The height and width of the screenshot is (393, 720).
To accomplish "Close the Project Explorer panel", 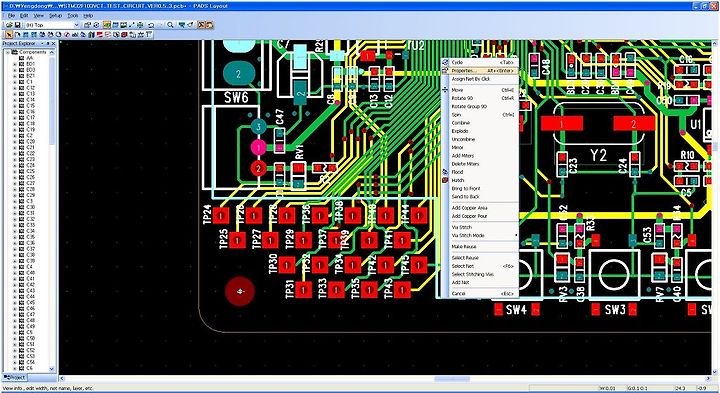I will click(53, 43).
